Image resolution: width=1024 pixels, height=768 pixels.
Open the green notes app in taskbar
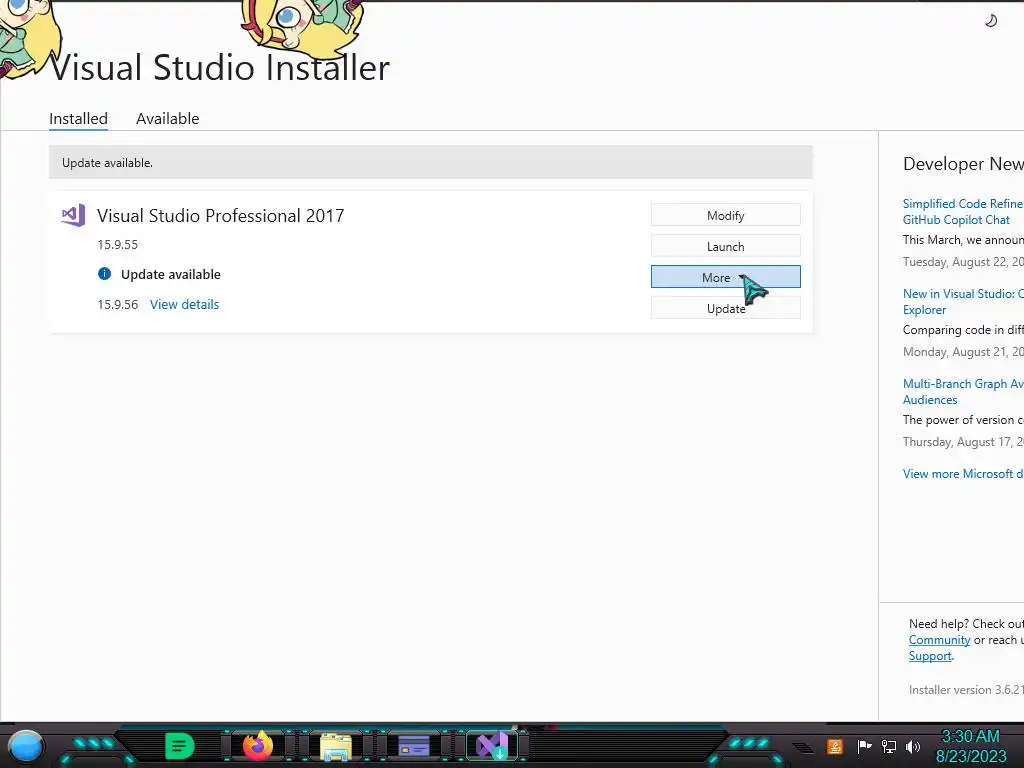tap(179, 746)
